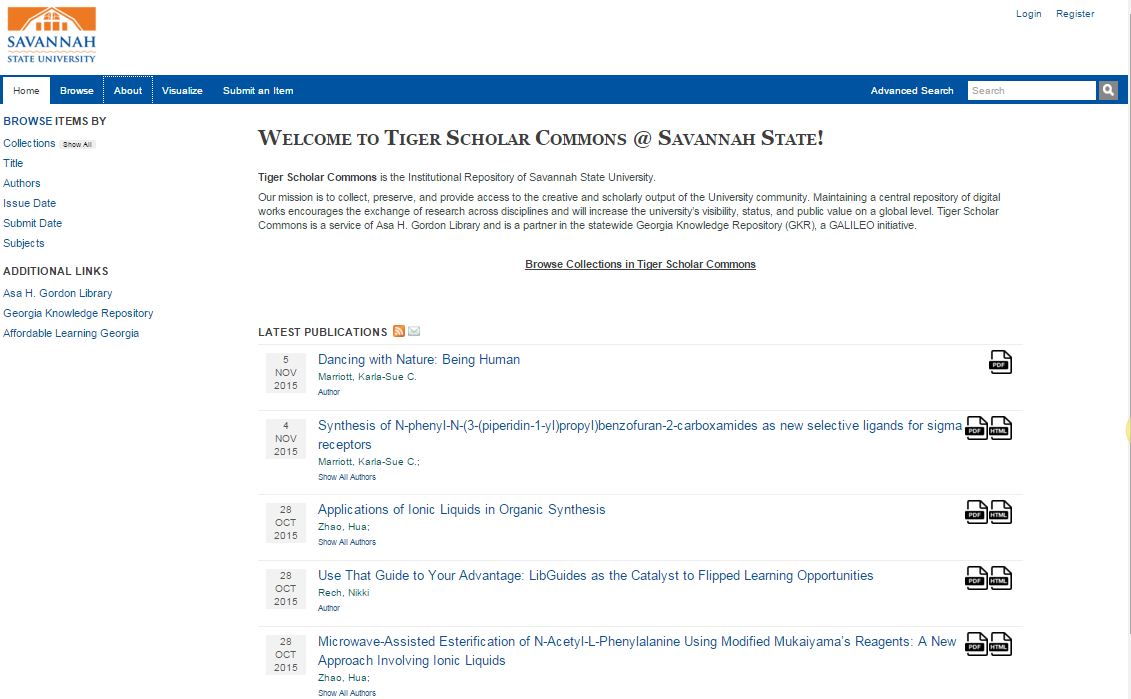Go to the Home tab

click(x=26, y=91)
